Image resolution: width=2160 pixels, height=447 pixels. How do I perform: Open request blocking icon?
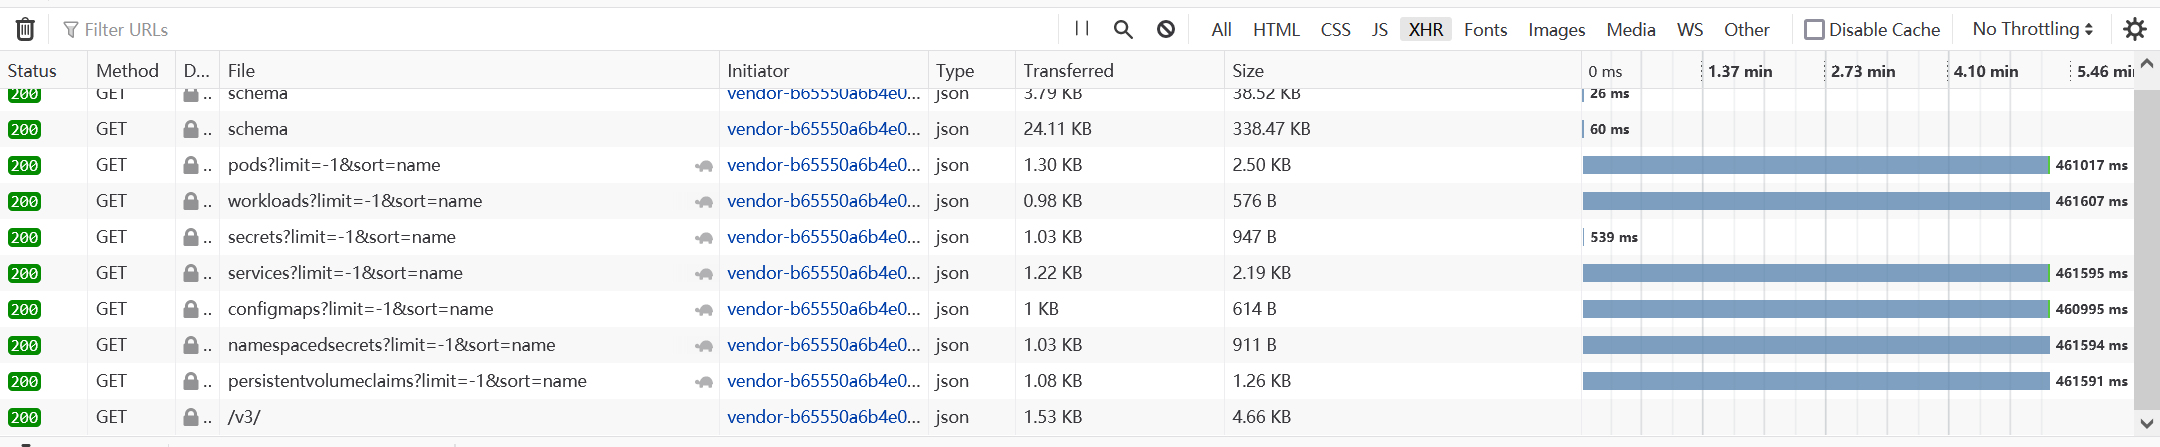1166,30
